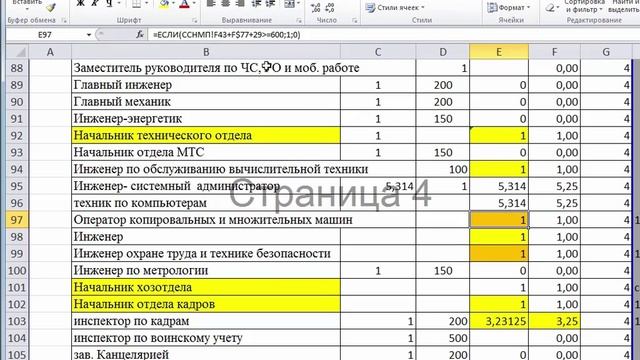
Task: Decrease indent icon
Action: (256, 4)
